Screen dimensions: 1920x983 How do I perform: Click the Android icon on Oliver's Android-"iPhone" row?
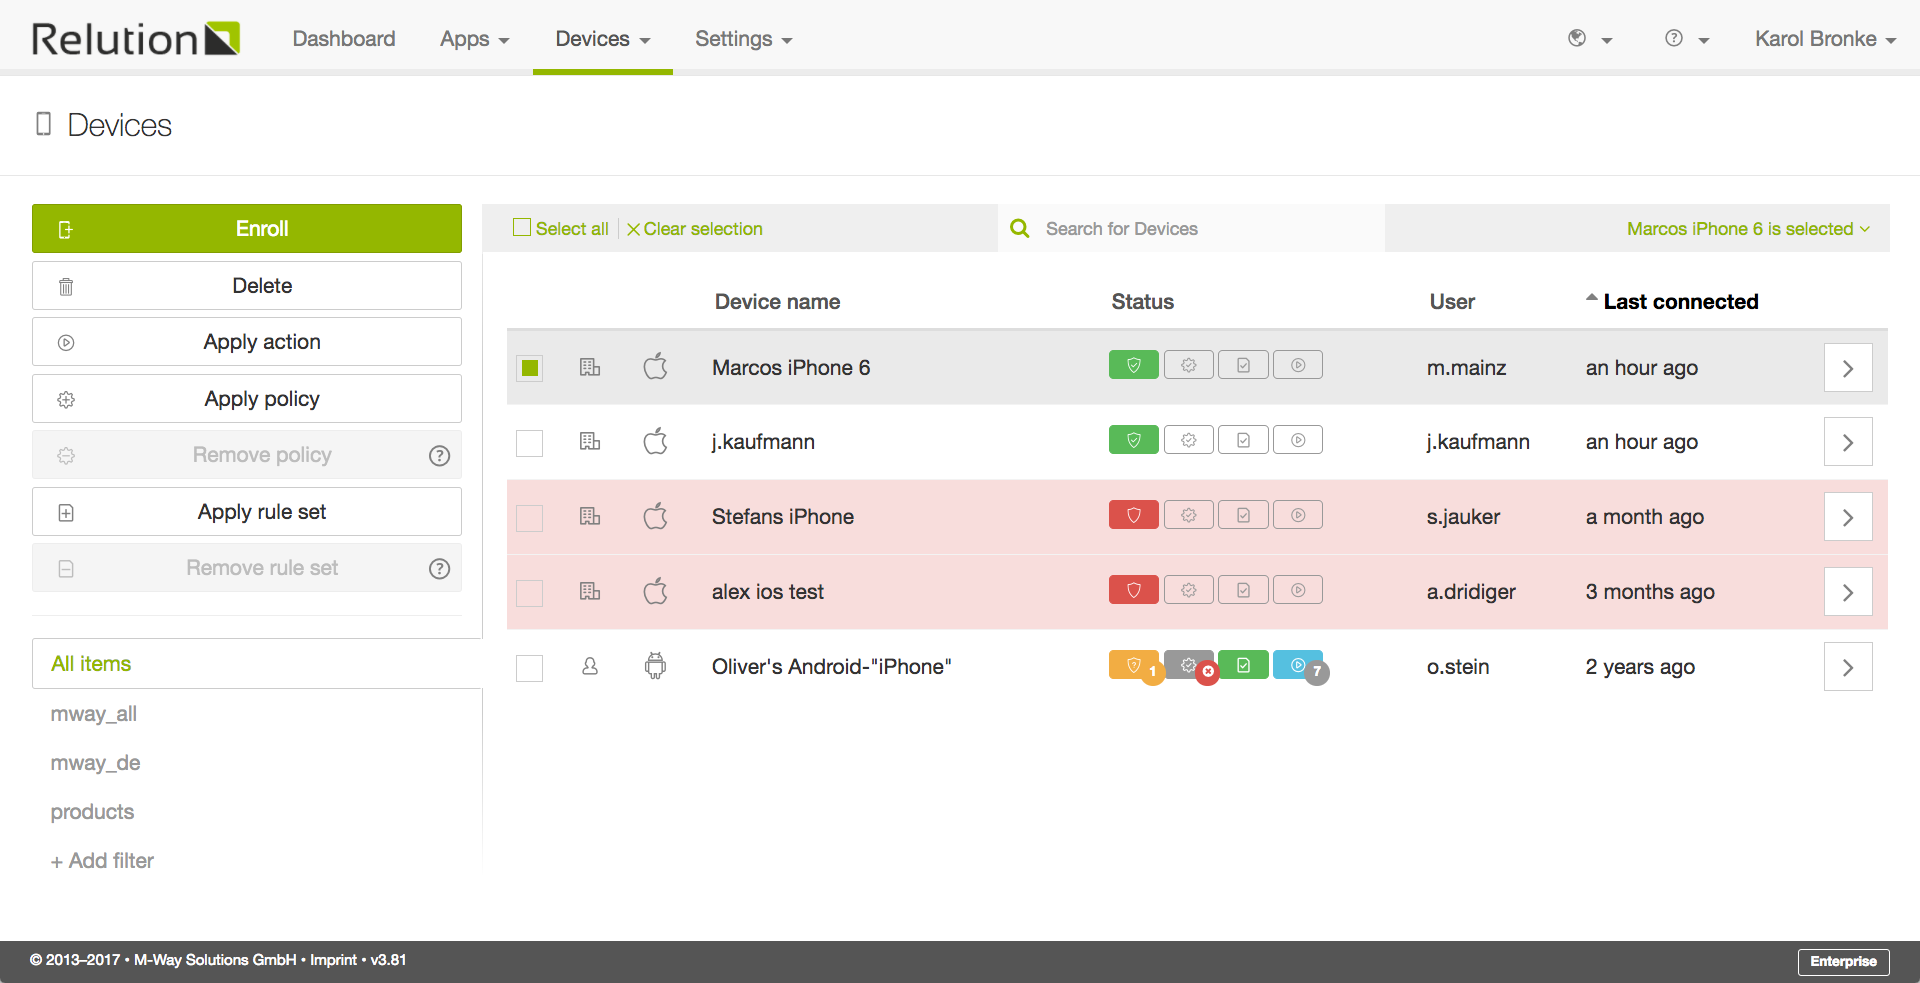655,666
